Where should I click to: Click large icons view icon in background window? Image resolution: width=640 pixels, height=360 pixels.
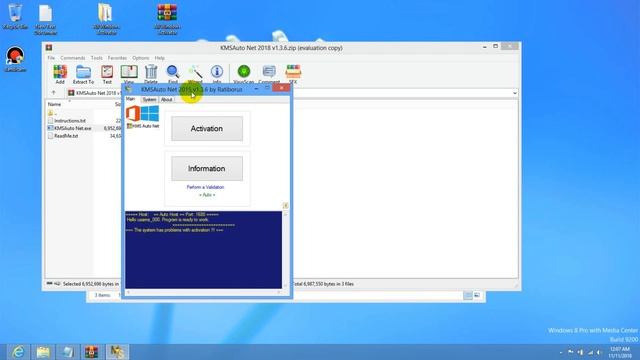coord(477,296)
